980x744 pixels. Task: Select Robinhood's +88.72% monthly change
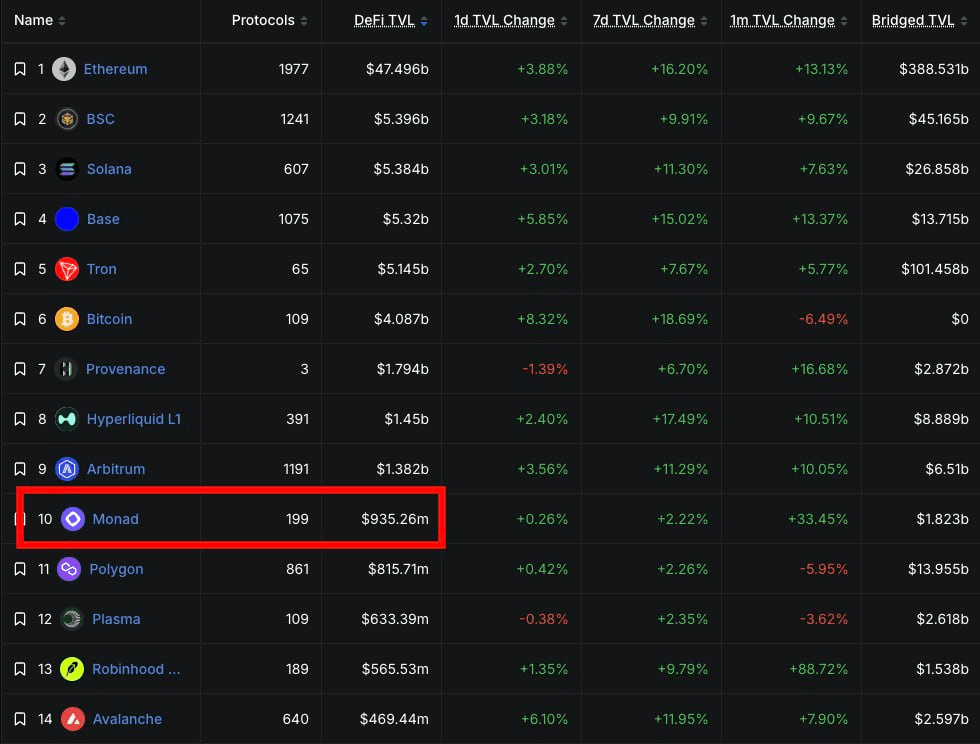pyautogui.click(x=819, y=669)
